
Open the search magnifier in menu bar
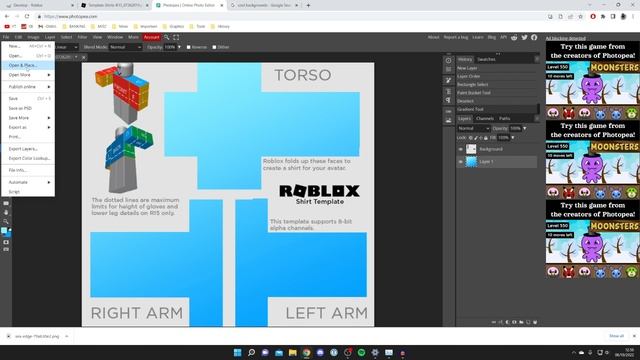pos(167,37)
